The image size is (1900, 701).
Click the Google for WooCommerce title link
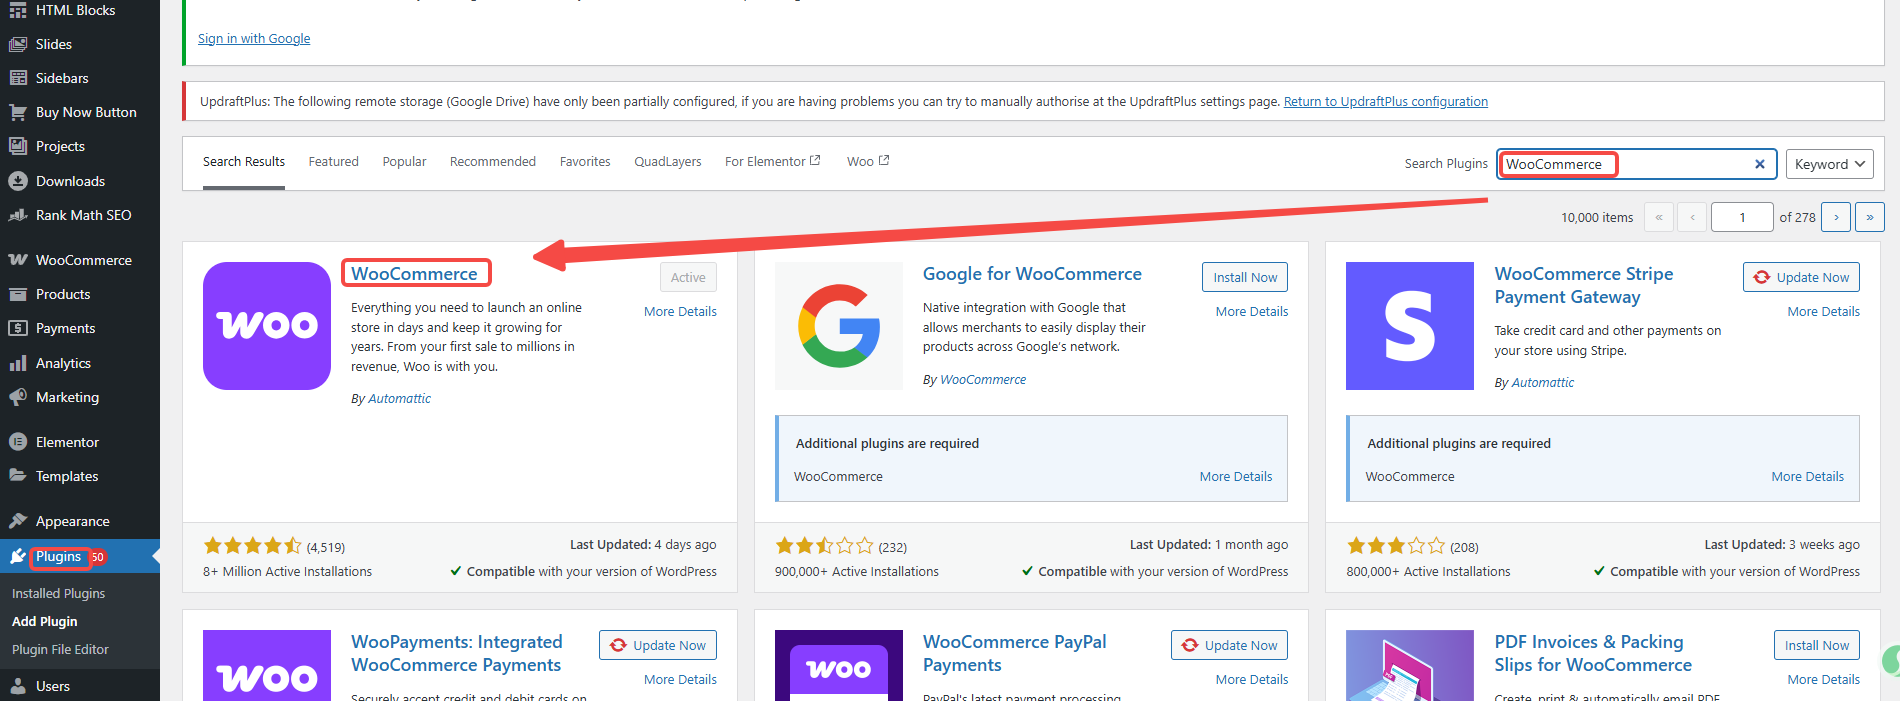(x=1032, y=274)
